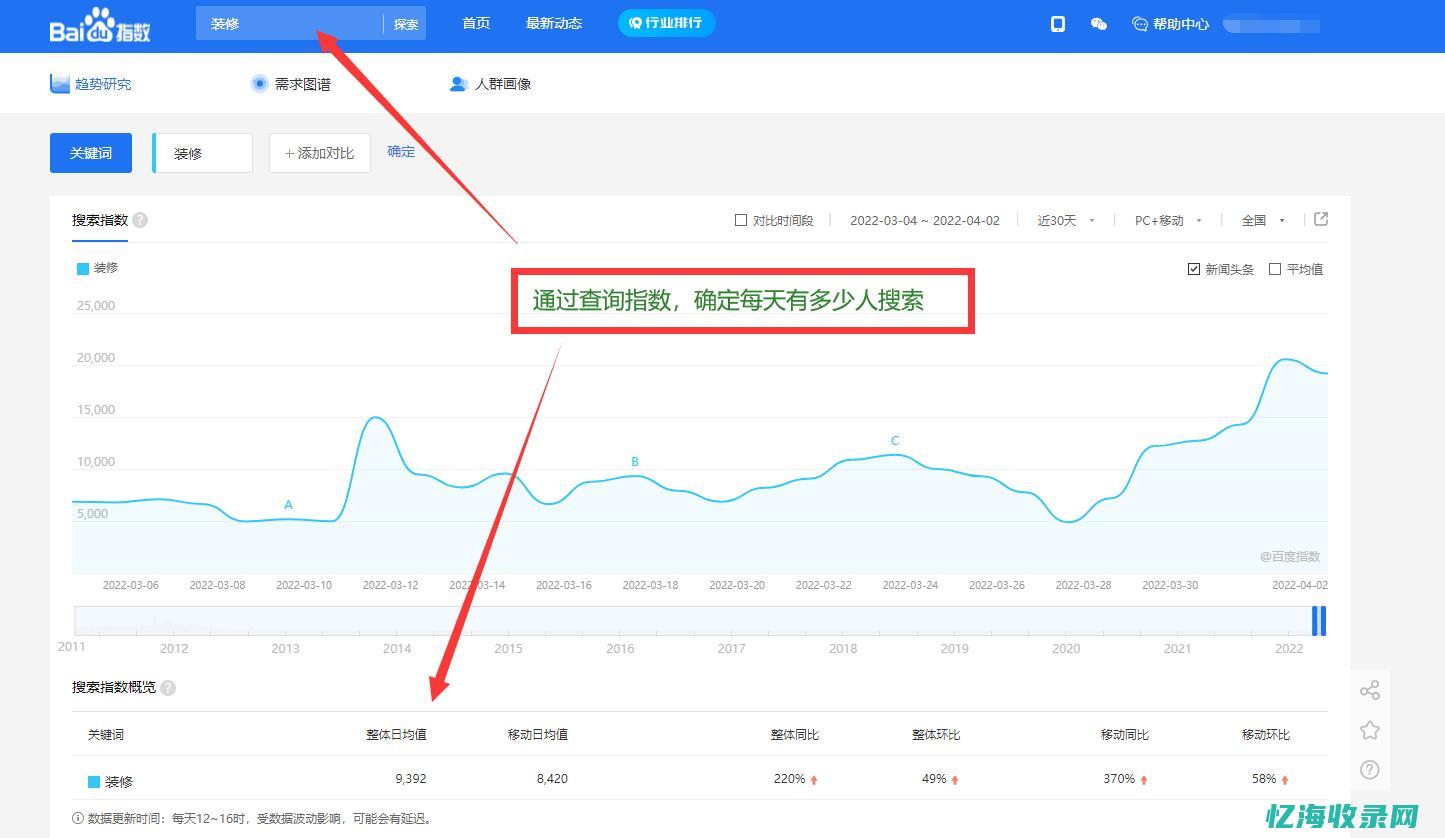The image size is (1445, 838).
Task: Click the export chart icon
Action: [1321, 219]
